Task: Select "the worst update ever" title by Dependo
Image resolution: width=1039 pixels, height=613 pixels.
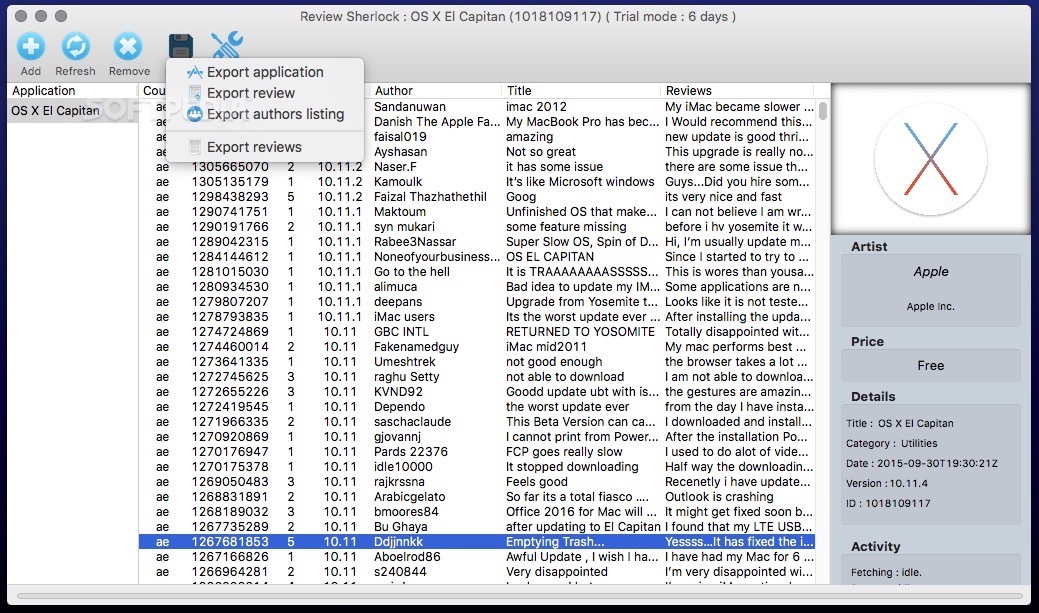Action: click(x=567, y=407)
